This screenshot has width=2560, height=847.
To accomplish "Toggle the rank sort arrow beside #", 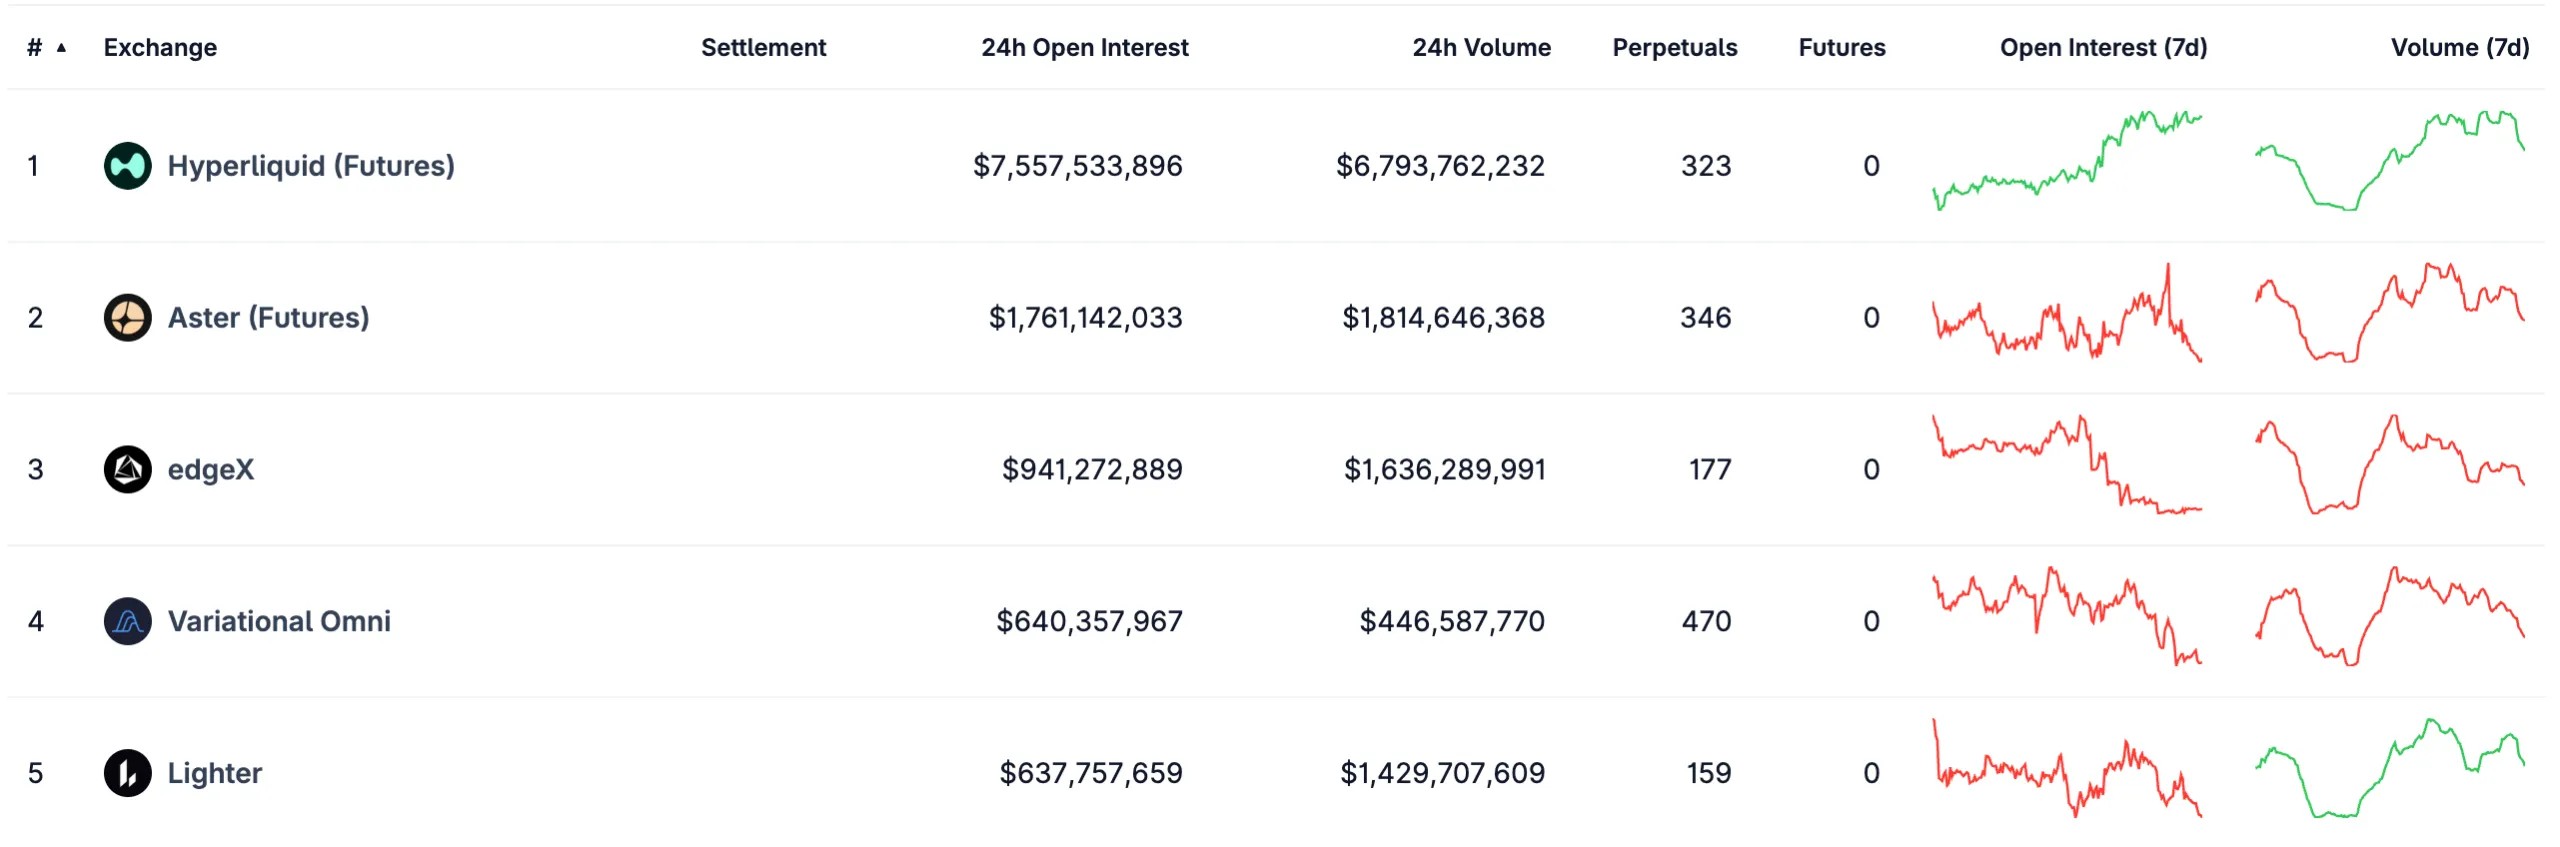I will [61, 48].
